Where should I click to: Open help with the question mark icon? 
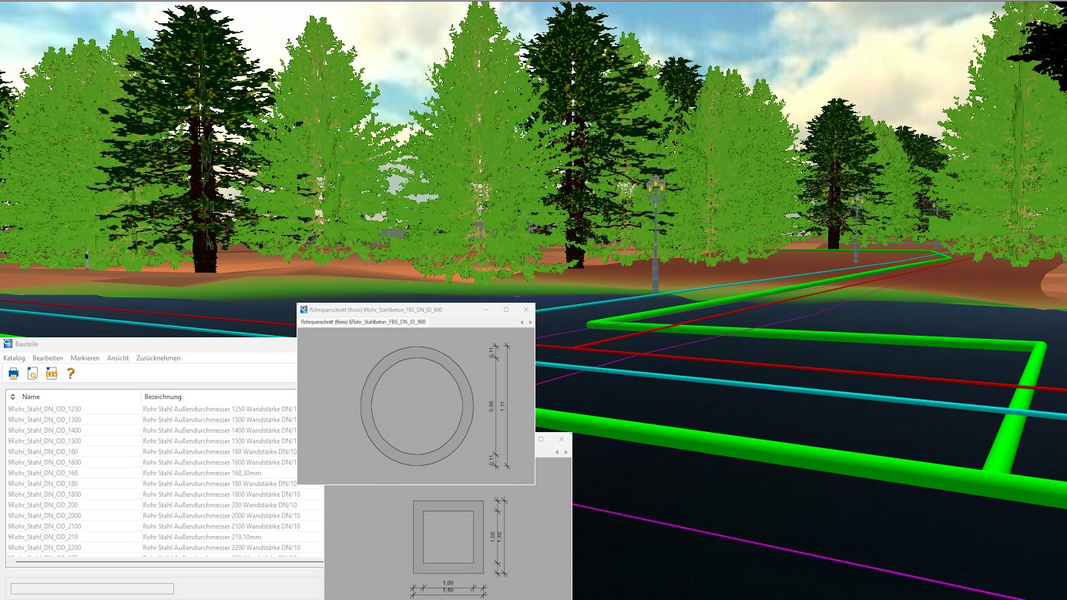tap(71, 374)
